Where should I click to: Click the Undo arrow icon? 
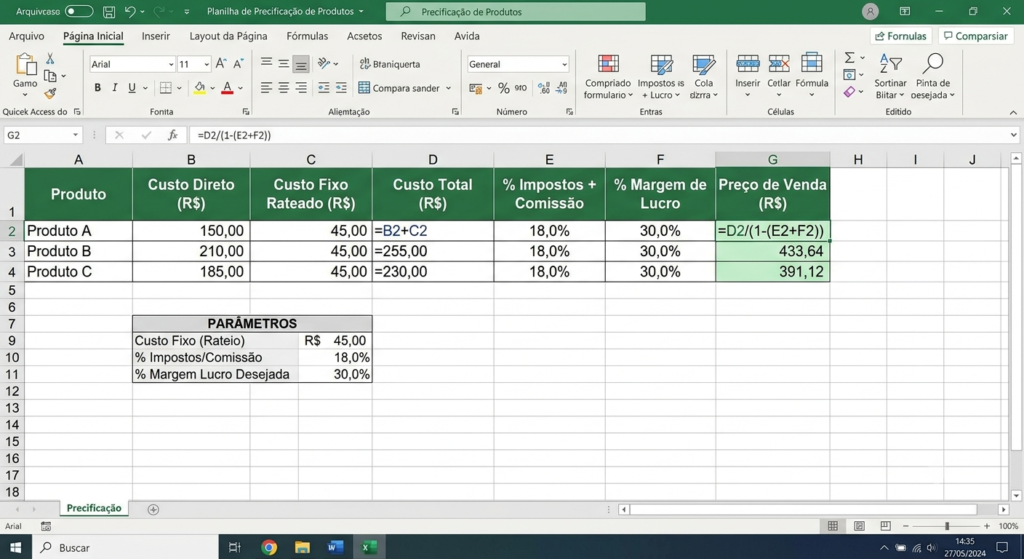click(130, 11)
